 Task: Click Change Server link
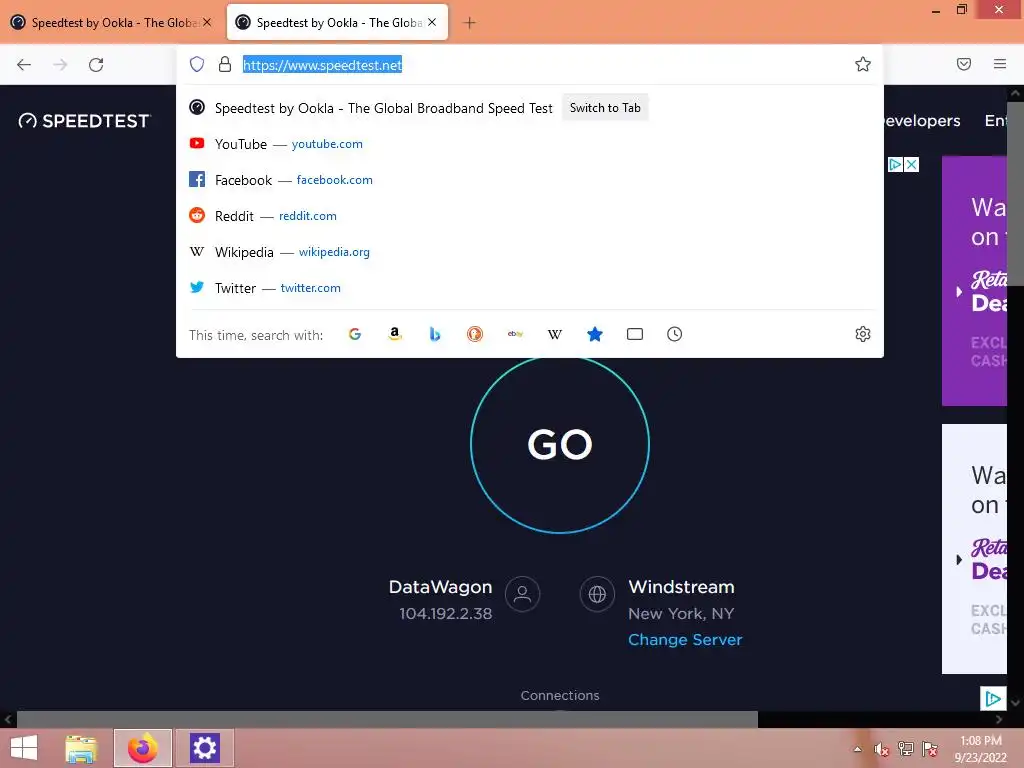coord(685,639)
